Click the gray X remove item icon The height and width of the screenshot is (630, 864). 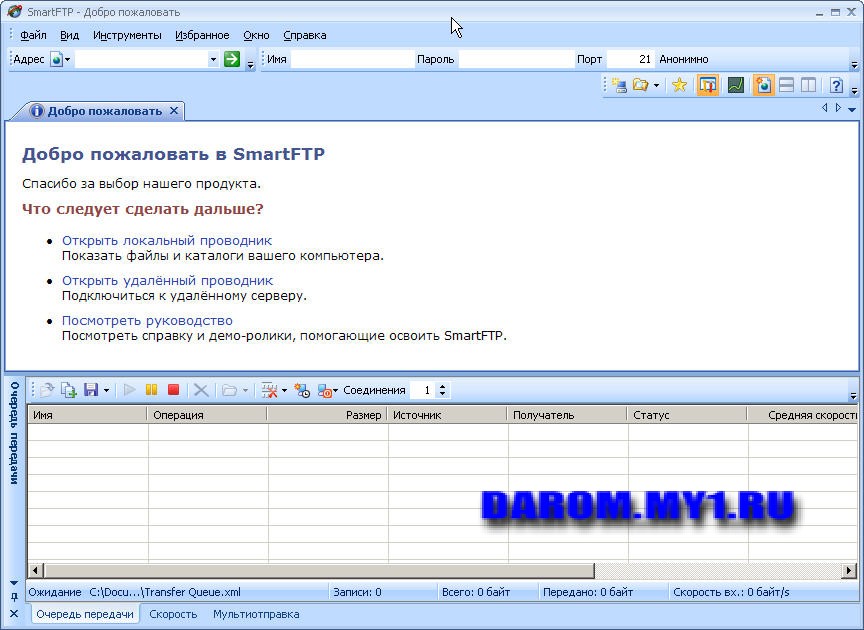pos(201,390)
